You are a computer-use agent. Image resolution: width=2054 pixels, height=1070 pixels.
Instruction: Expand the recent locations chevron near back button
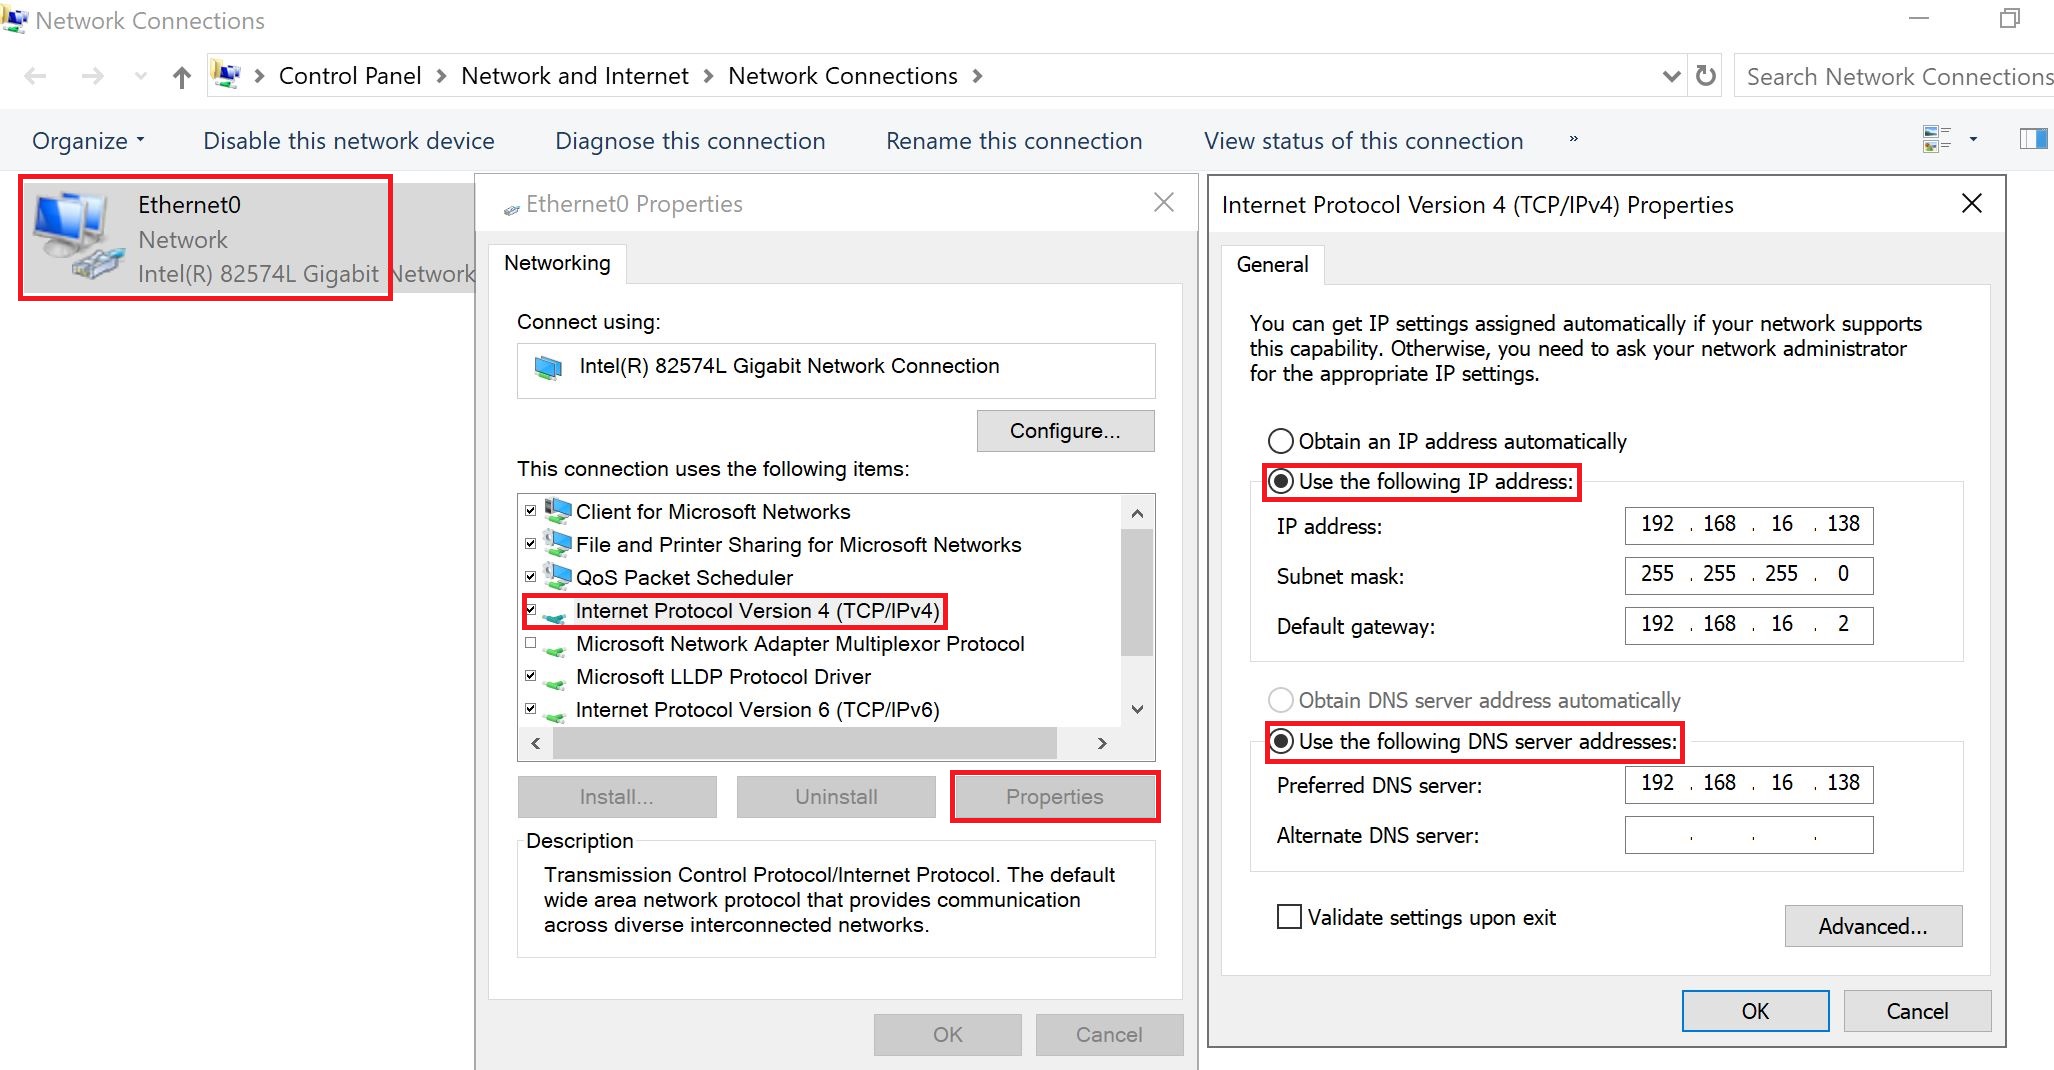(x=140, y=75)
